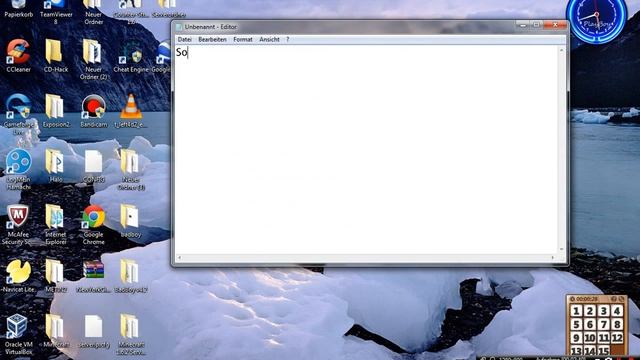
Task: Click the horizontal scrollbar left arrow
Action: [x=179, y=258]
